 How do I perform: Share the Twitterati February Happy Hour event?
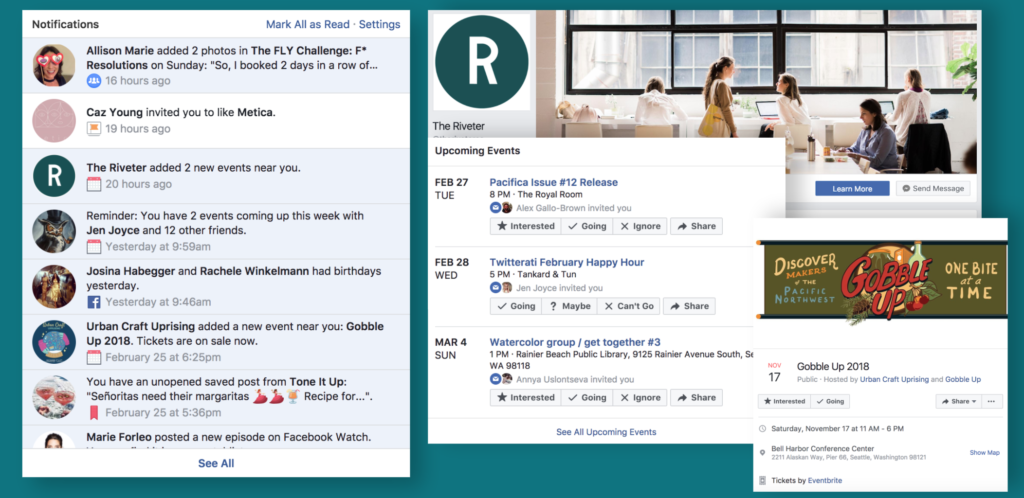(689, 306)
